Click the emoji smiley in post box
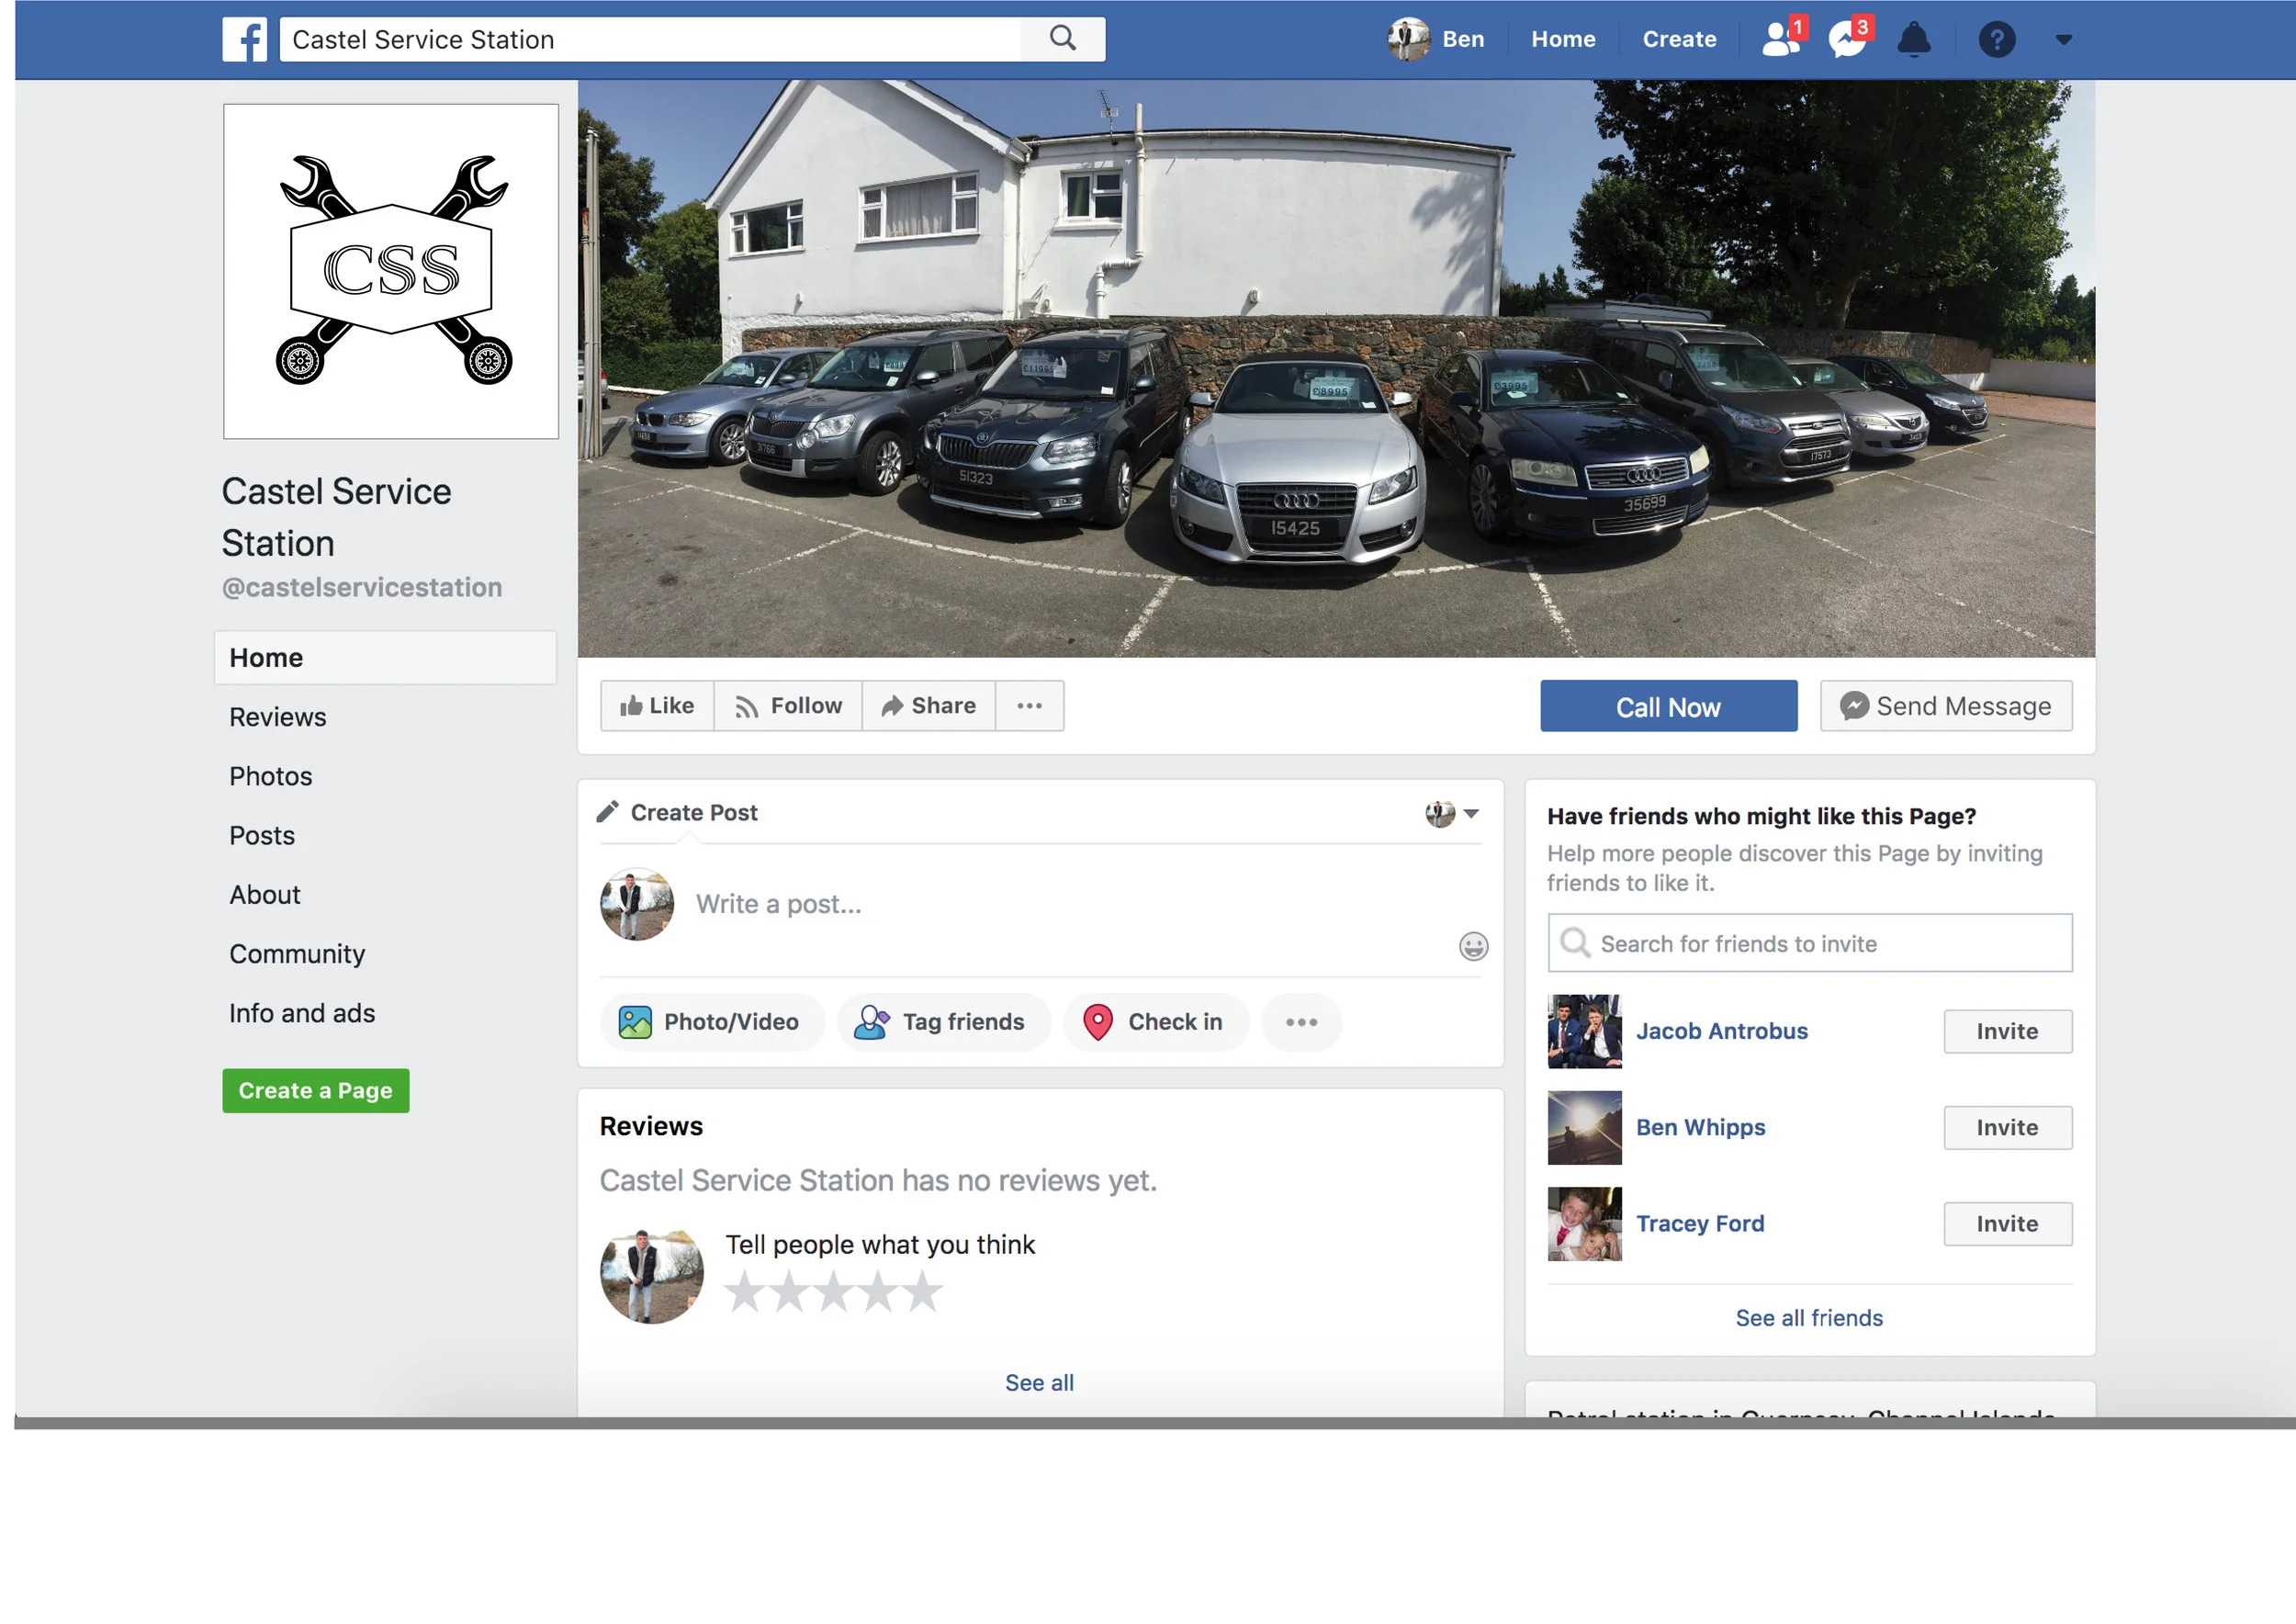The image size is (2296, 1624). click(1472, 946)
